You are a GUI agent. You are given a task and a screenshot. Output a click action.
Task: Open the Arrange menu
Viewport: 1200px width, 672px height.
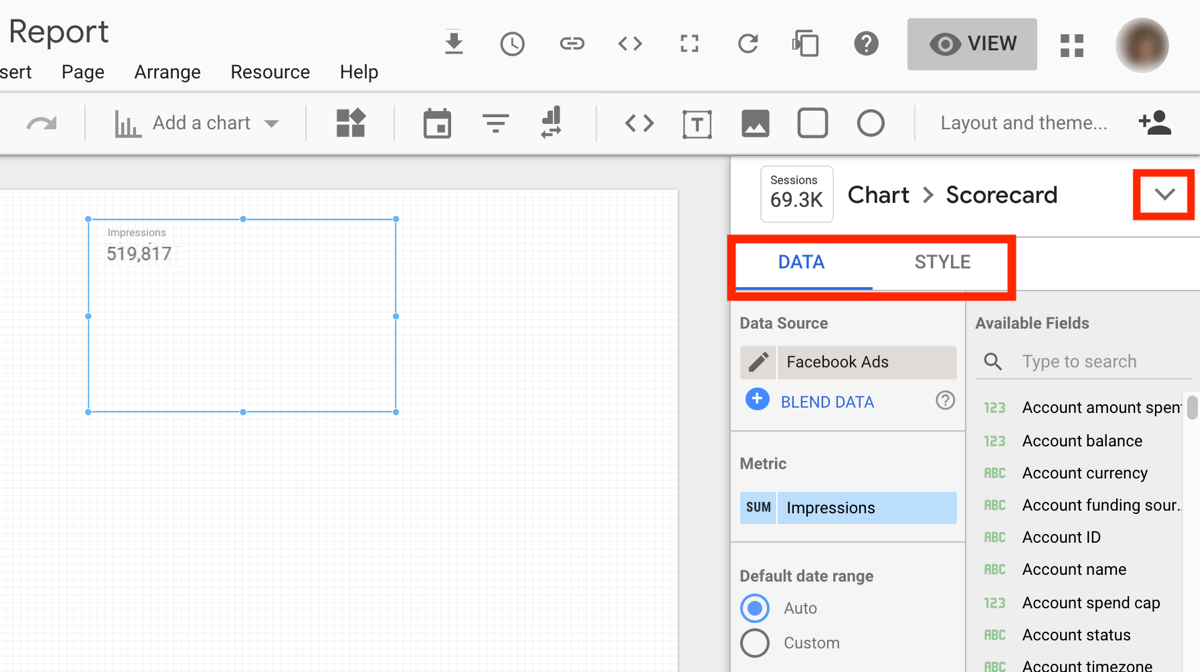(167, 72)
